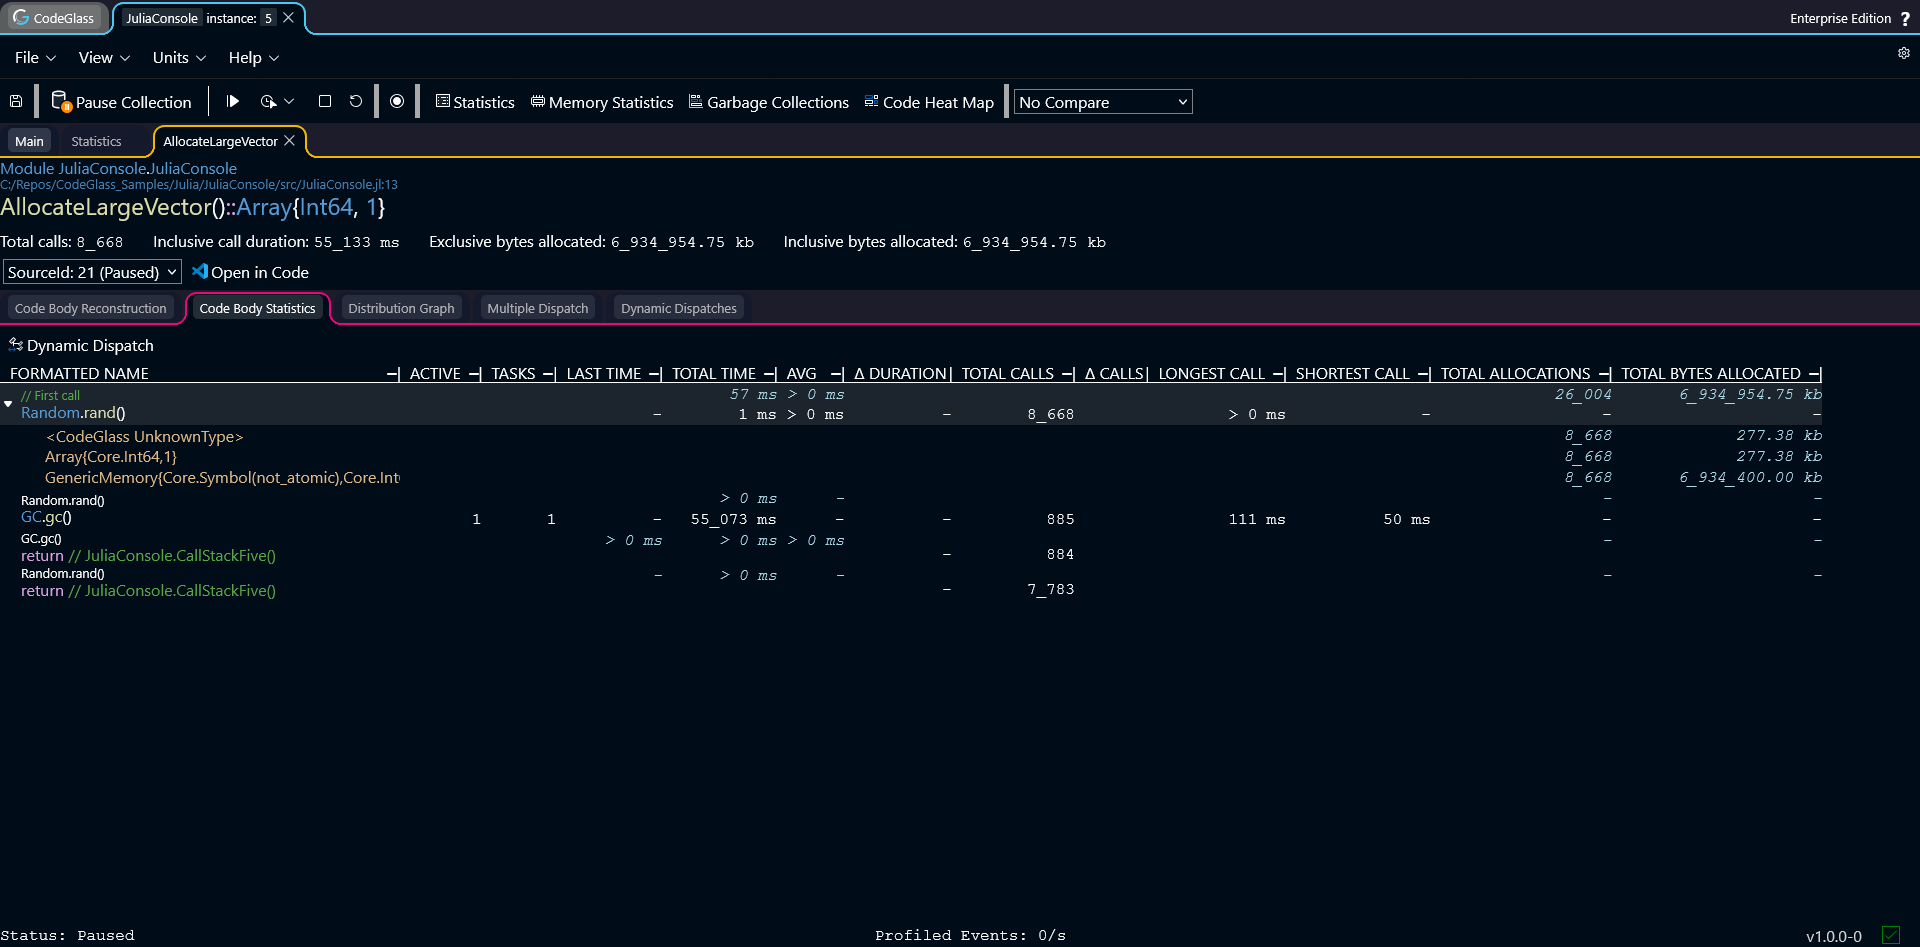Viewport: 1920px width, 947px height.
Task: Select the first-call Random.rand() row
Action: point(911,404)
